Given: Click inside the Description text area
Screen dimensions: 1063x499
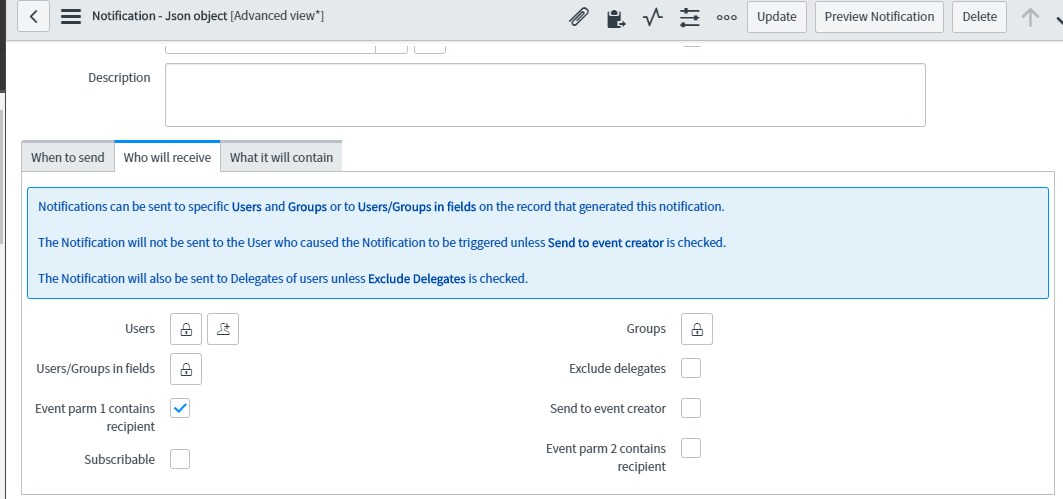Looking at the screenshot, I should pyautogui.click(x=545, y=95).
